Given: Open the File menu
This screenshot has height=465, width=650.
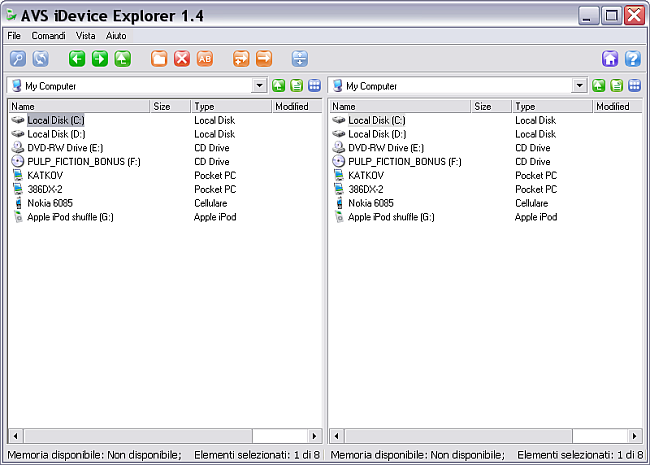Looking at the screenshot, I should (14, 36).
